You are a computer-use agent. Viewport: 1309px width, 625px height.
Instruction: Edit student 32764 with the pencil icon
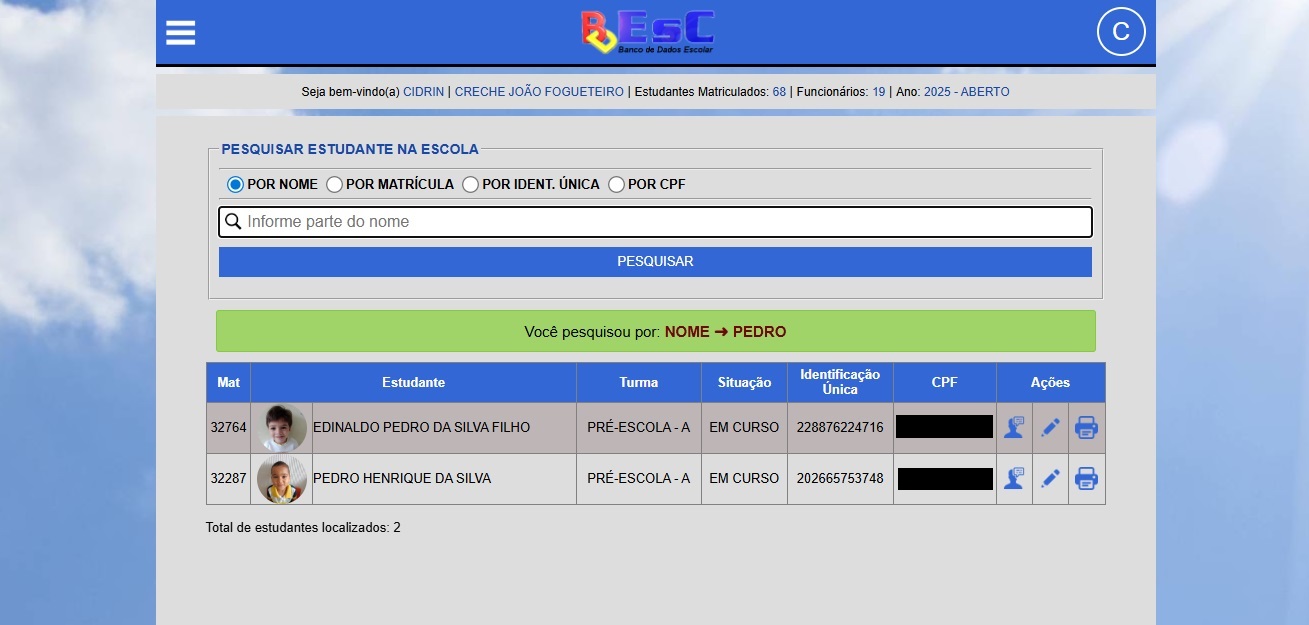point(1050,428)
